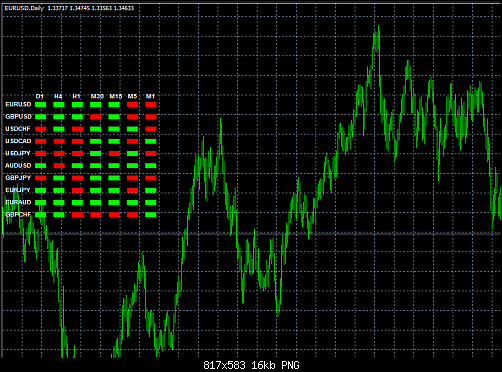Image resolution: width=502 pixels, height=372 pixels.
Task: Click the red GBPJPY M5 trend cell
Action: pyautogui.click(x=133, y=178)
